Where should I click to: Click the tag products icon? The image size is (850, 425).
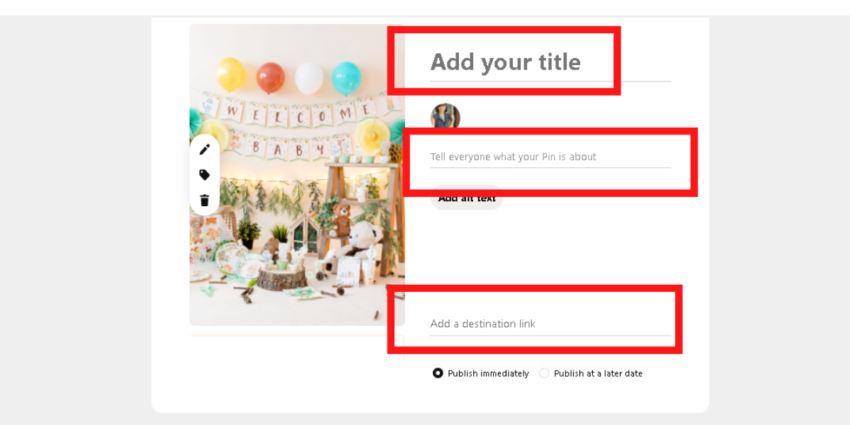click(205, 175)
